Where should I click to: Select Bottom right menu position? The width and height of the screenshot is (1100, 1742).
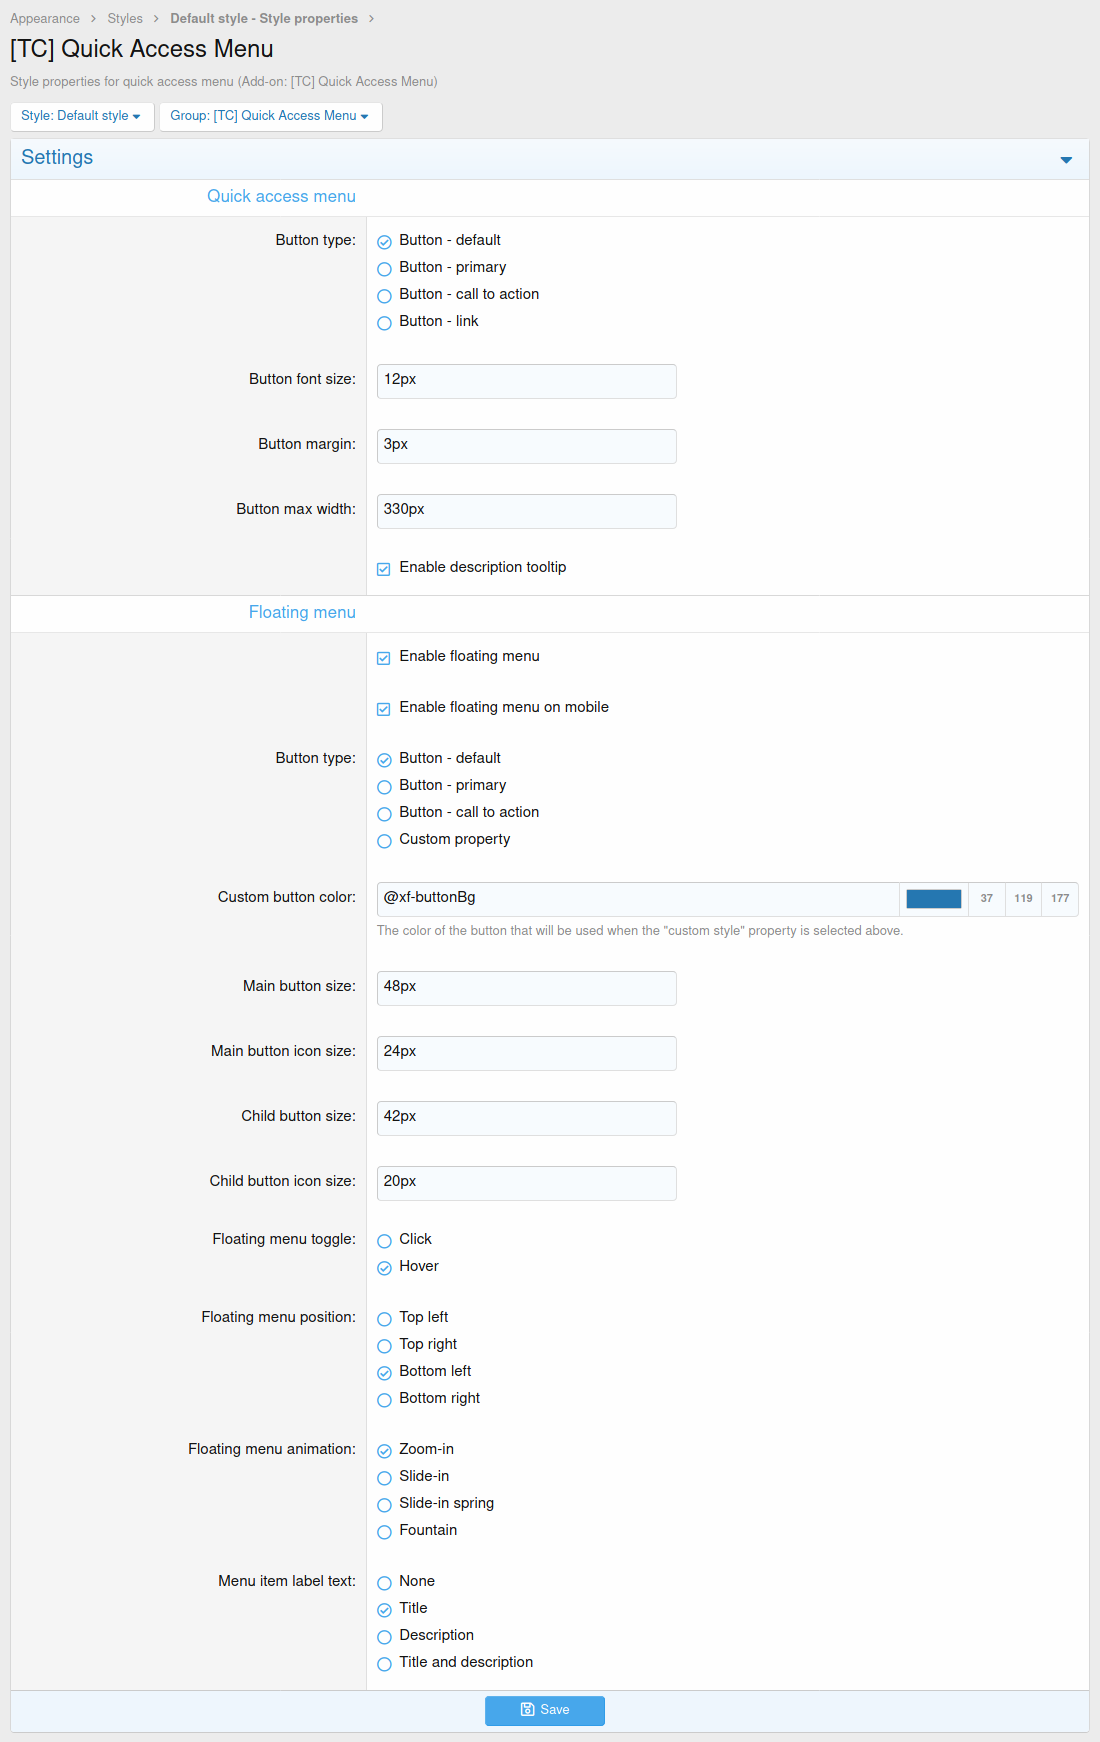[384, 1400]
